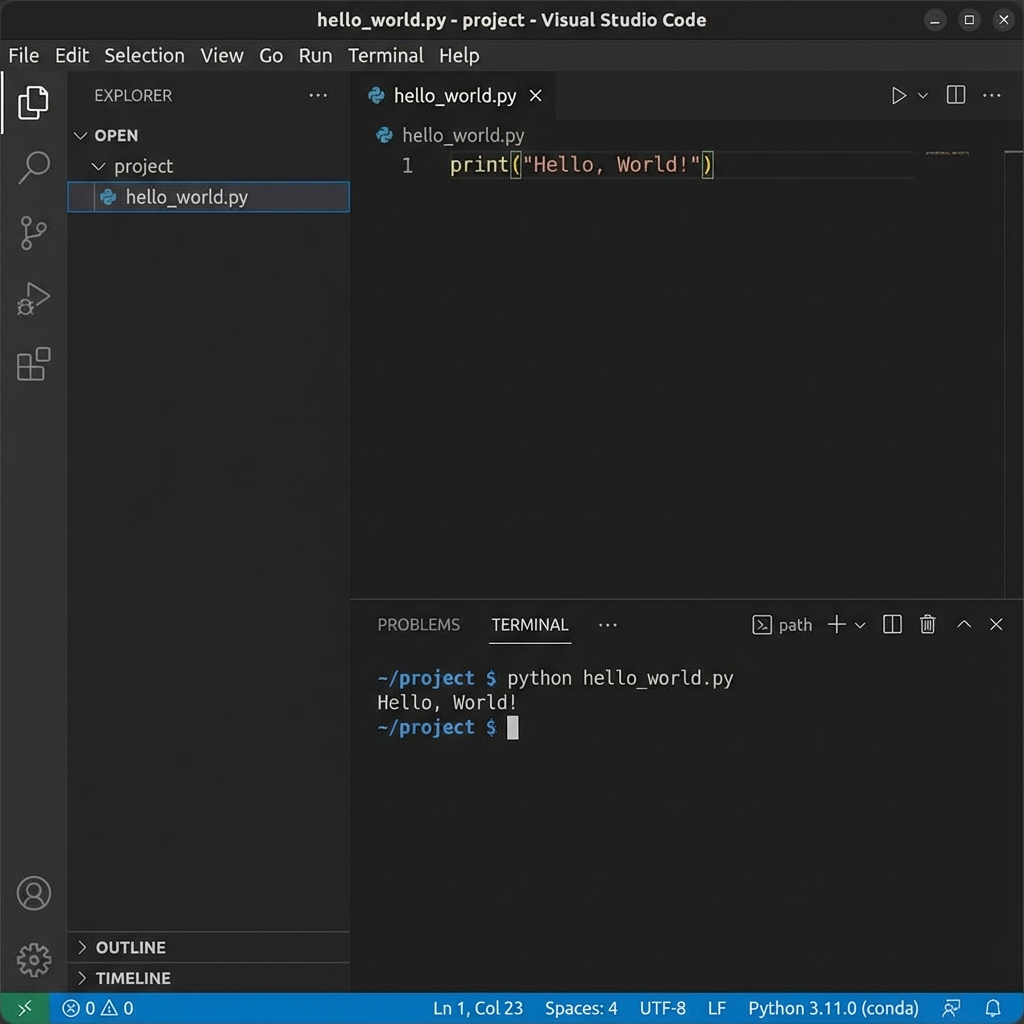The image size is (1024, 1024).
Task: Open the Run menu
Action: (x=315, y=56)
